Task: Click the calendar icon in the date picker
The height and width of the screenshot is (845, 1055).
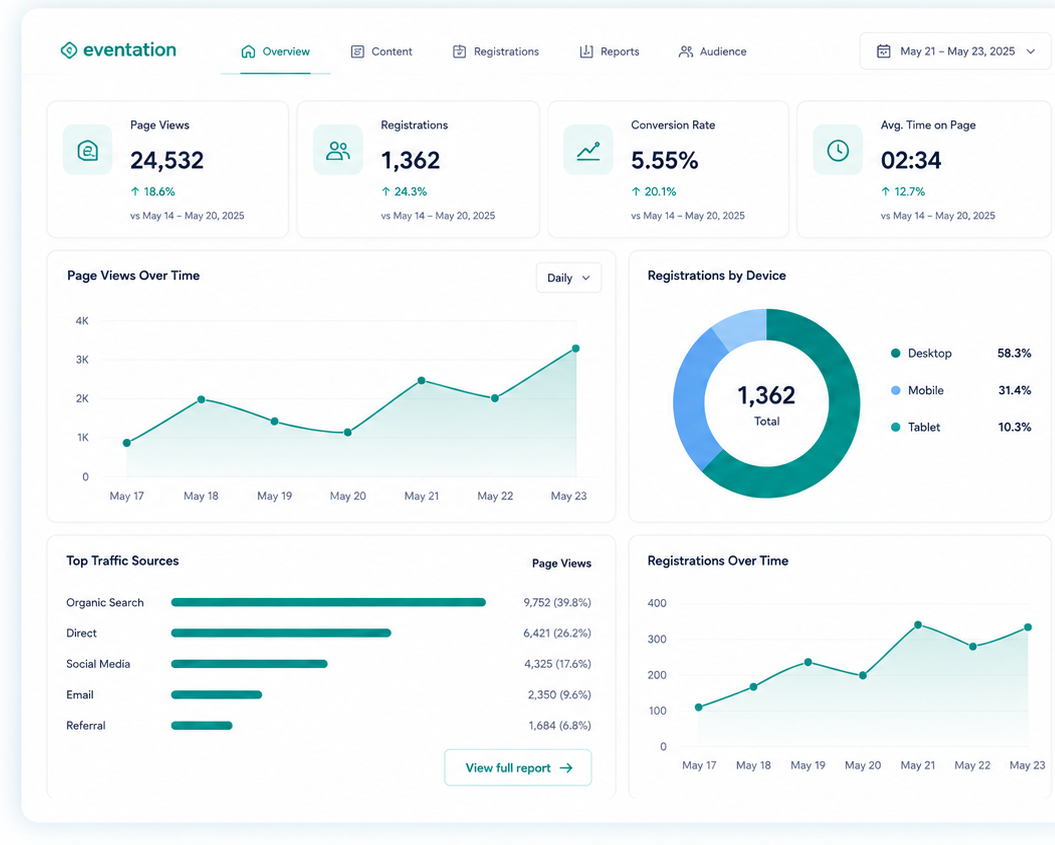Action: [883, 51]
